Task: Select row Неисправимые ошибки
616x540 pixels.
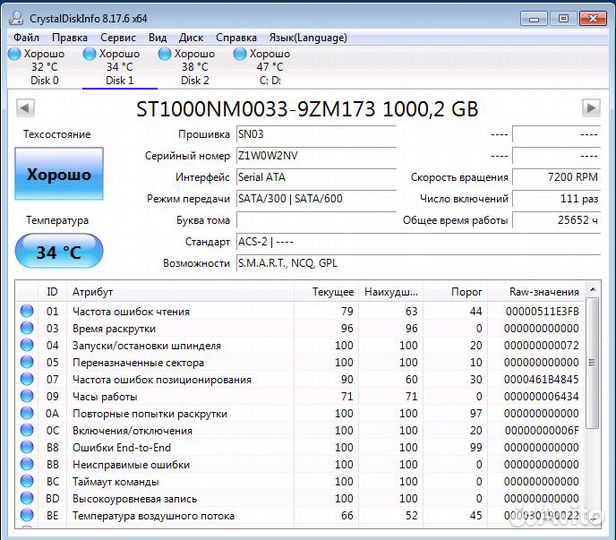Action: click(x=300, y=464)
